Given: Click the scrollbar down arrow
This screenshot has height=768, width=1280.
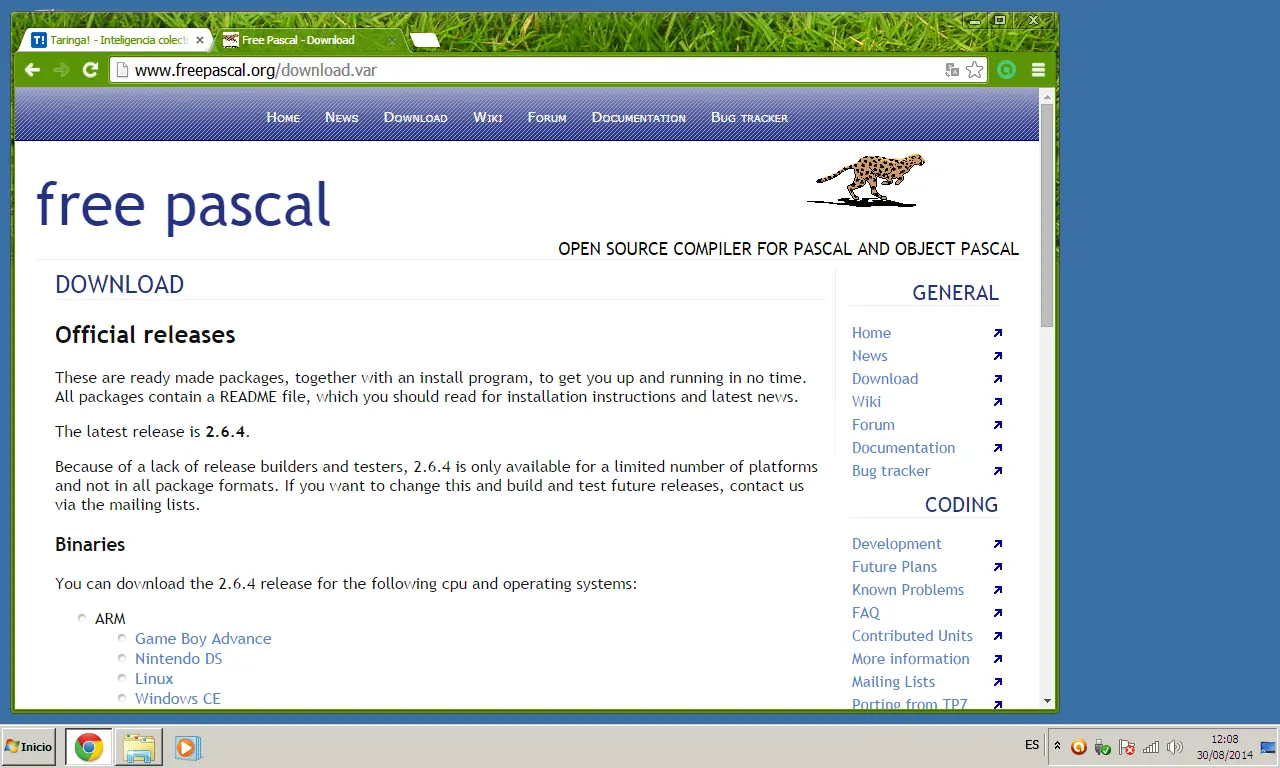Looking at the screenshot, I should [x=1047, y=701].
